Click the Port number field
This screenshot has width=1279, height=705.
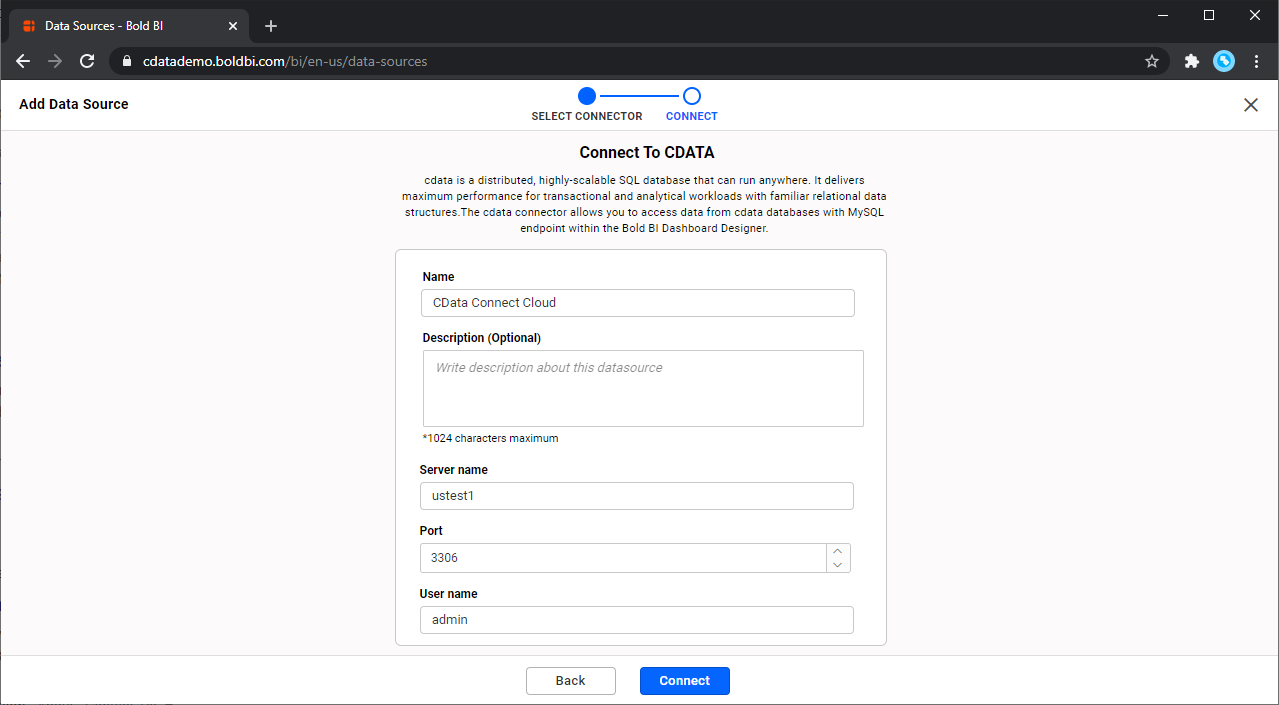click(x=624, y=558)
